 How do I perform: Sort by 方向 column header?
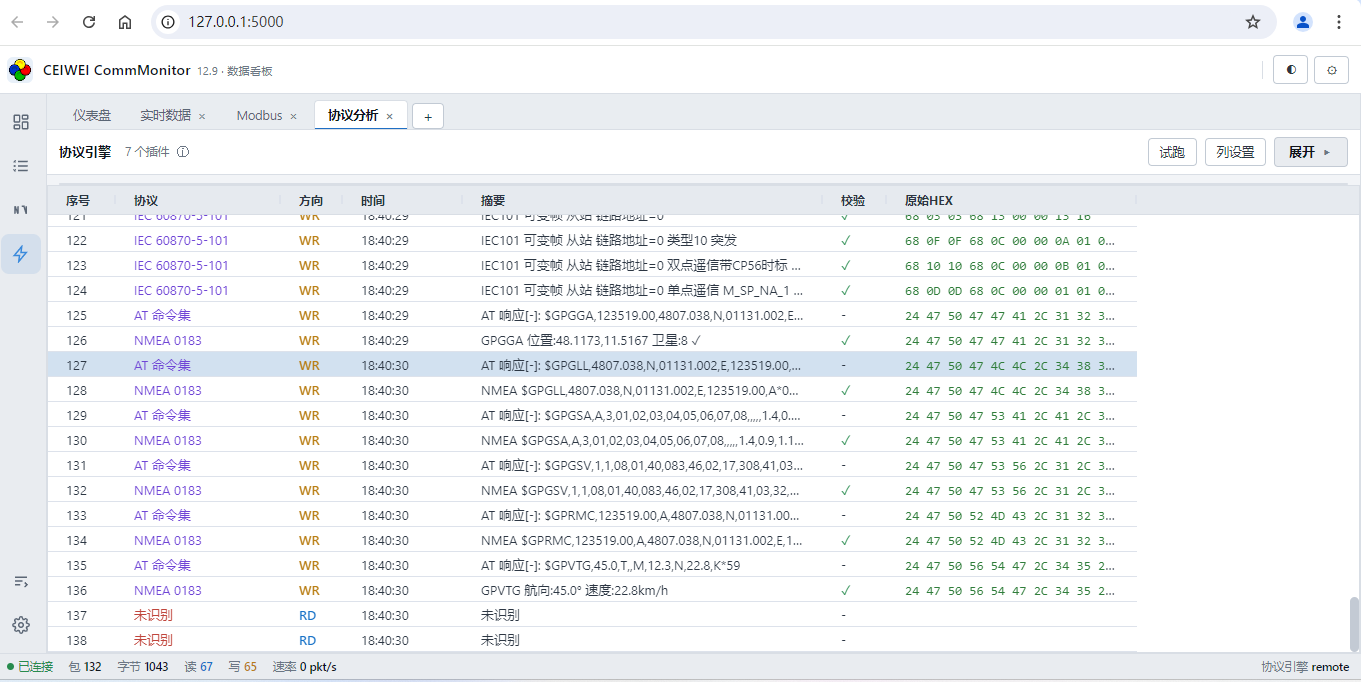(x=311, y=200)
